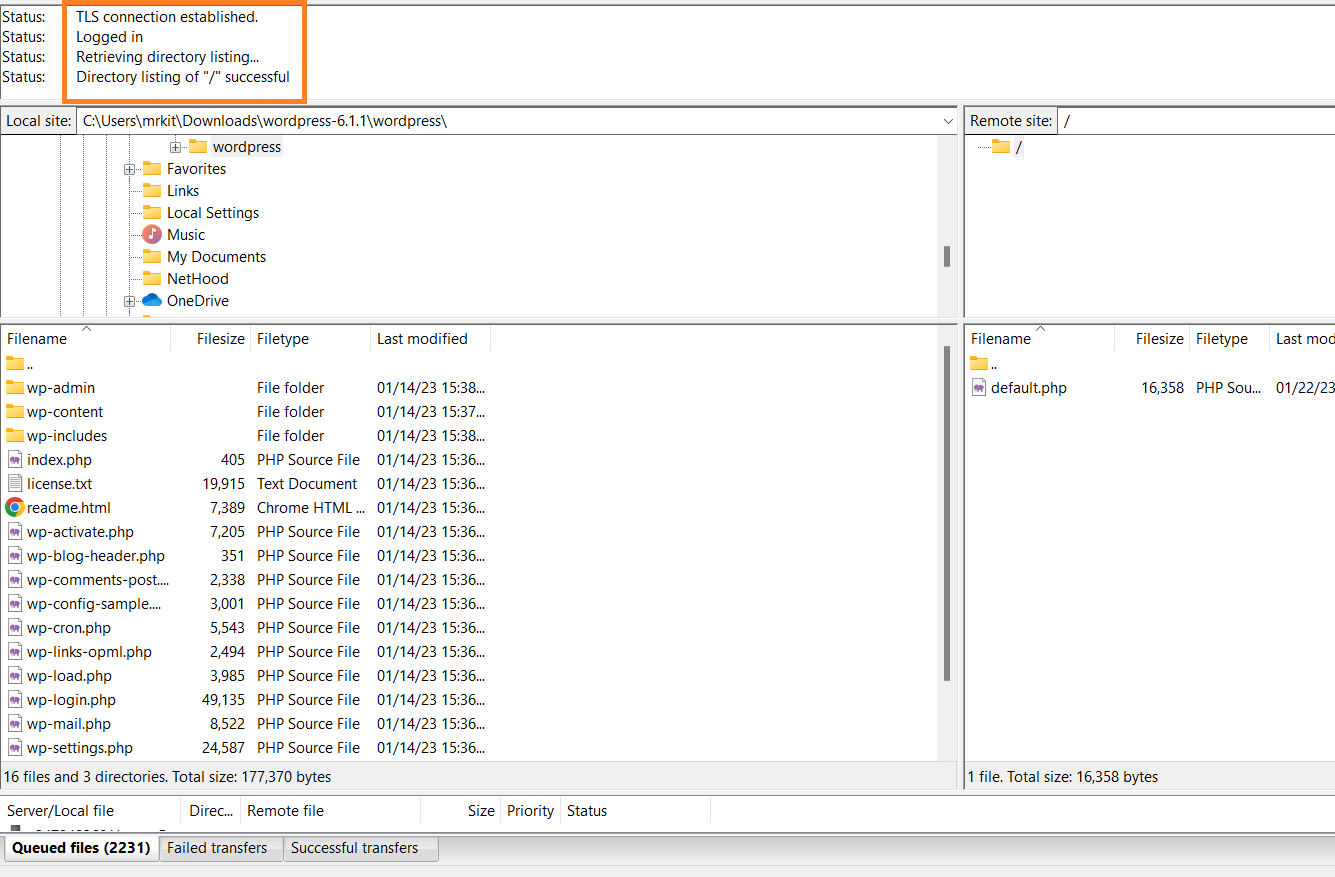Select the readme.html Chrome icon
1335x877 pixels.
pyautogui.click(x=15, y=508)
